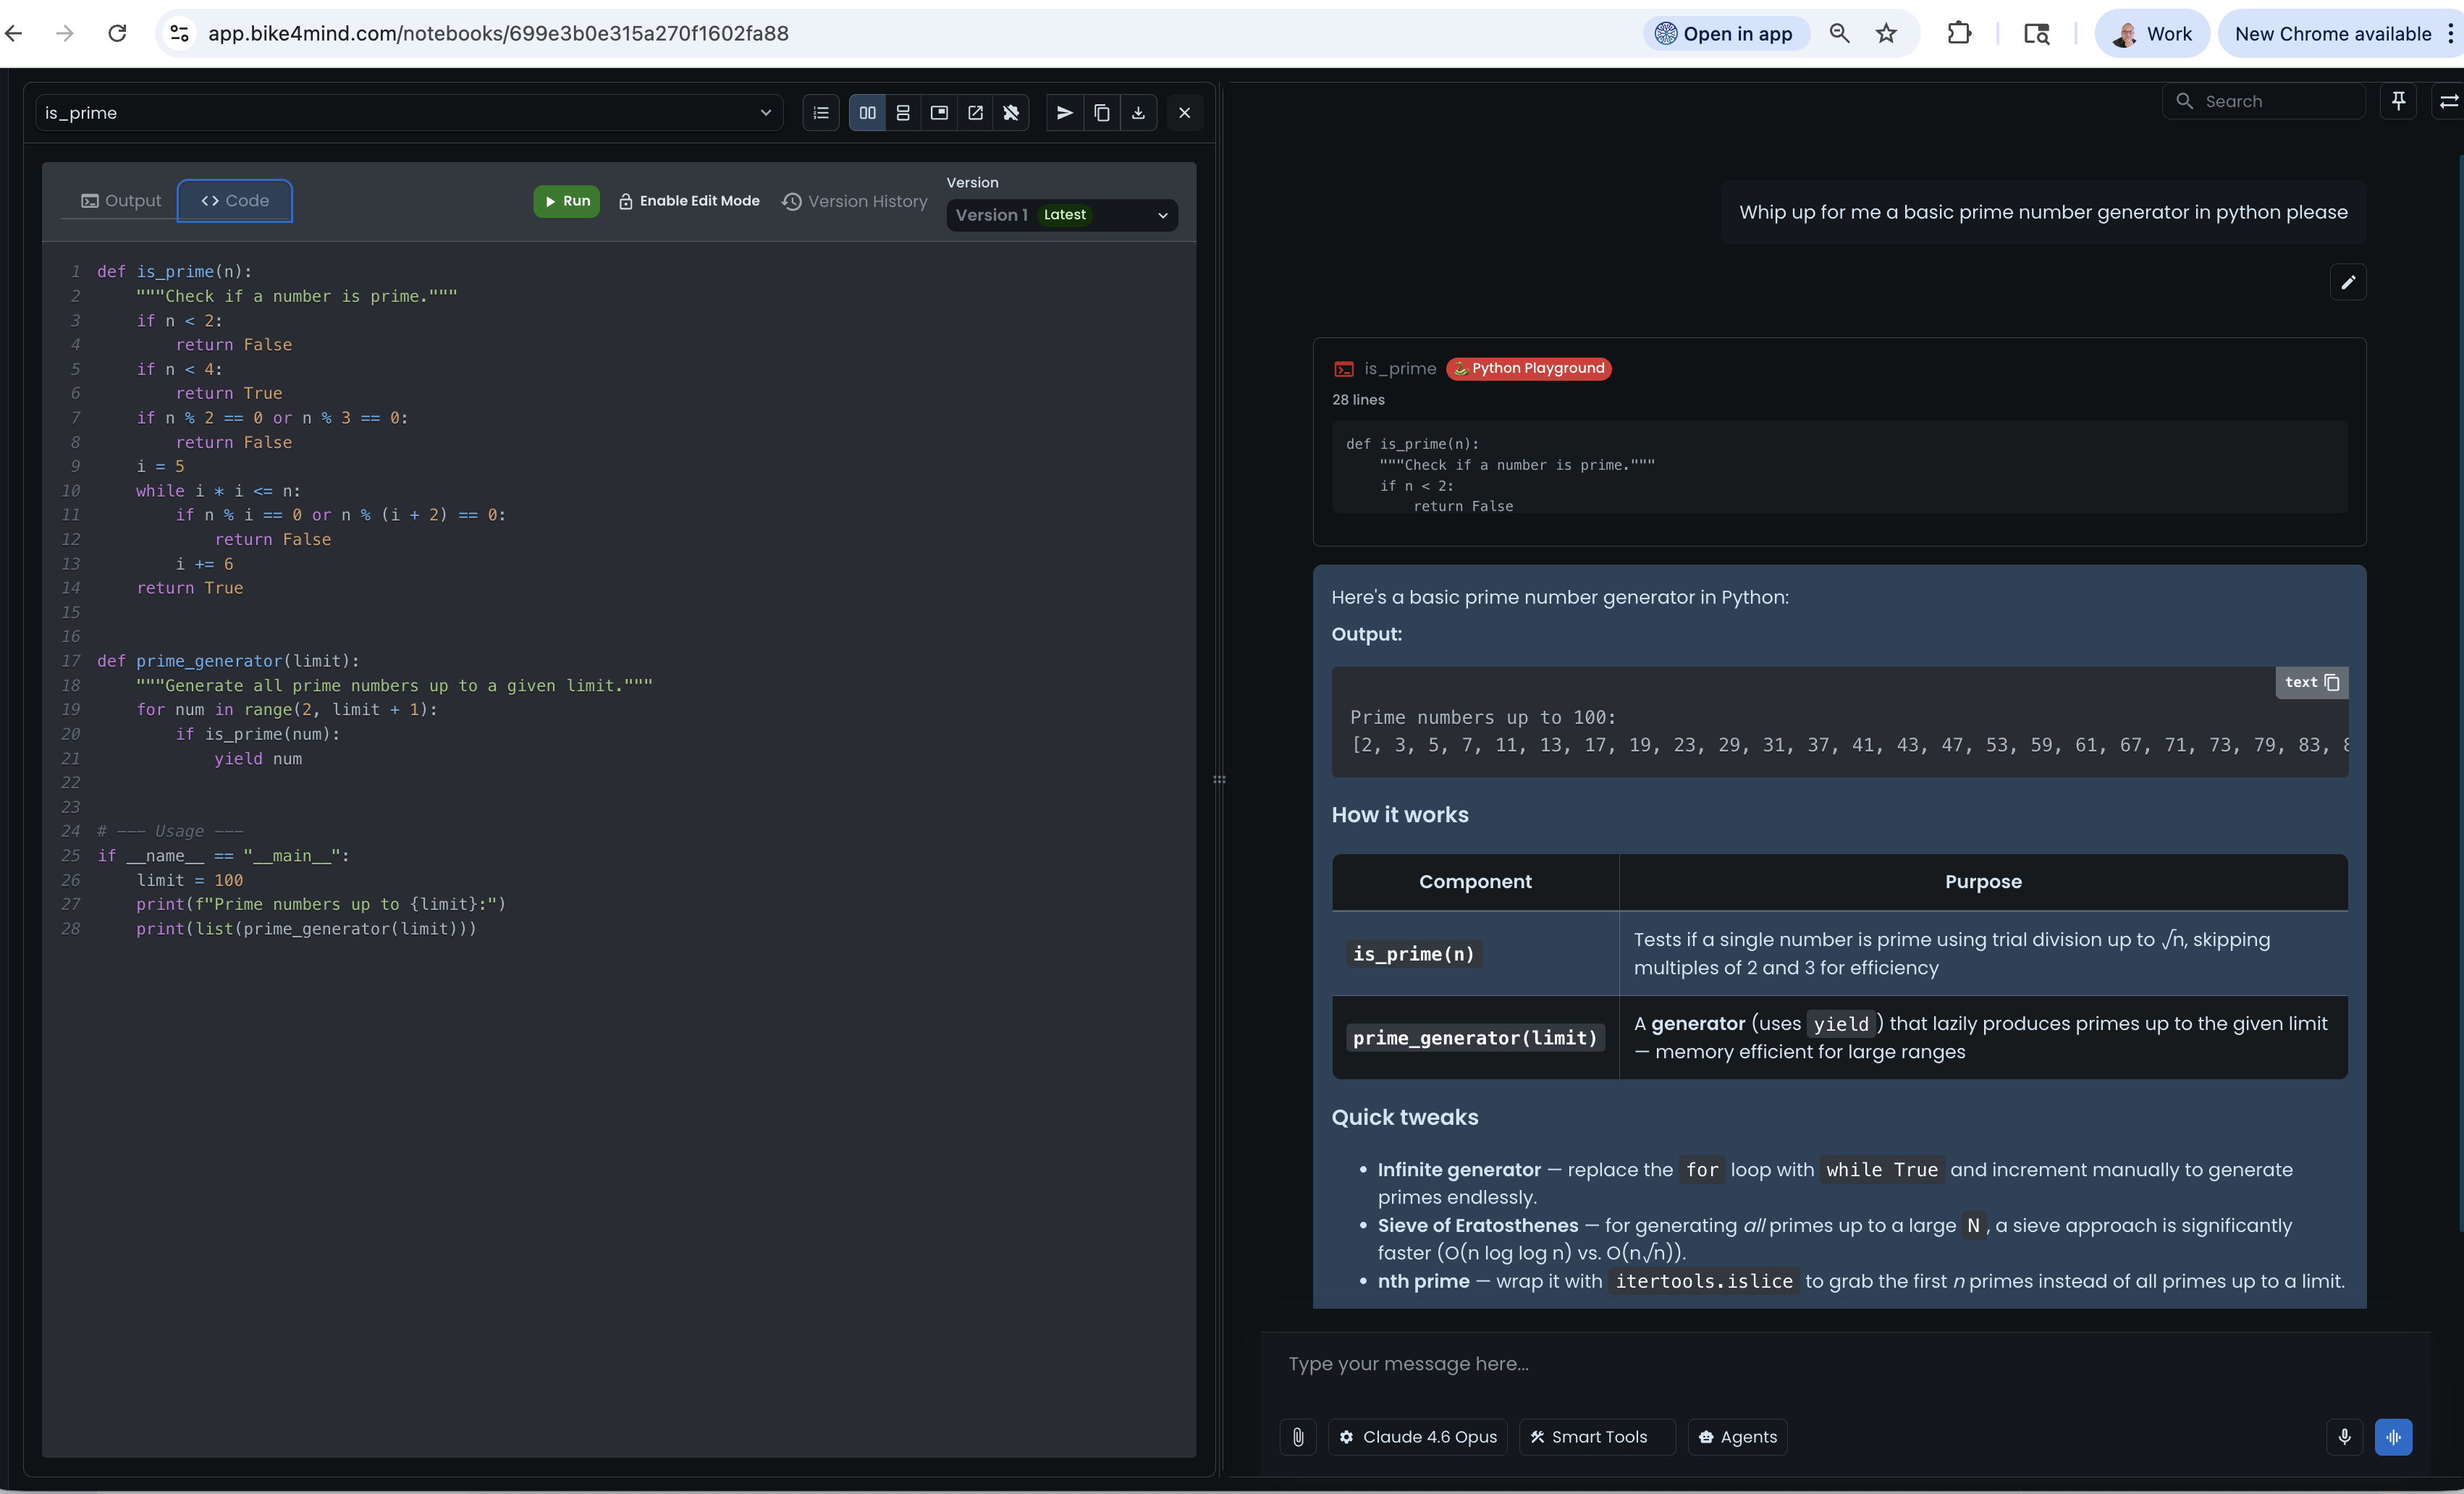Open the numbered list view icon
Image resolution: width=2464 pixels, height=1494 pixels.
click(820, 112)
